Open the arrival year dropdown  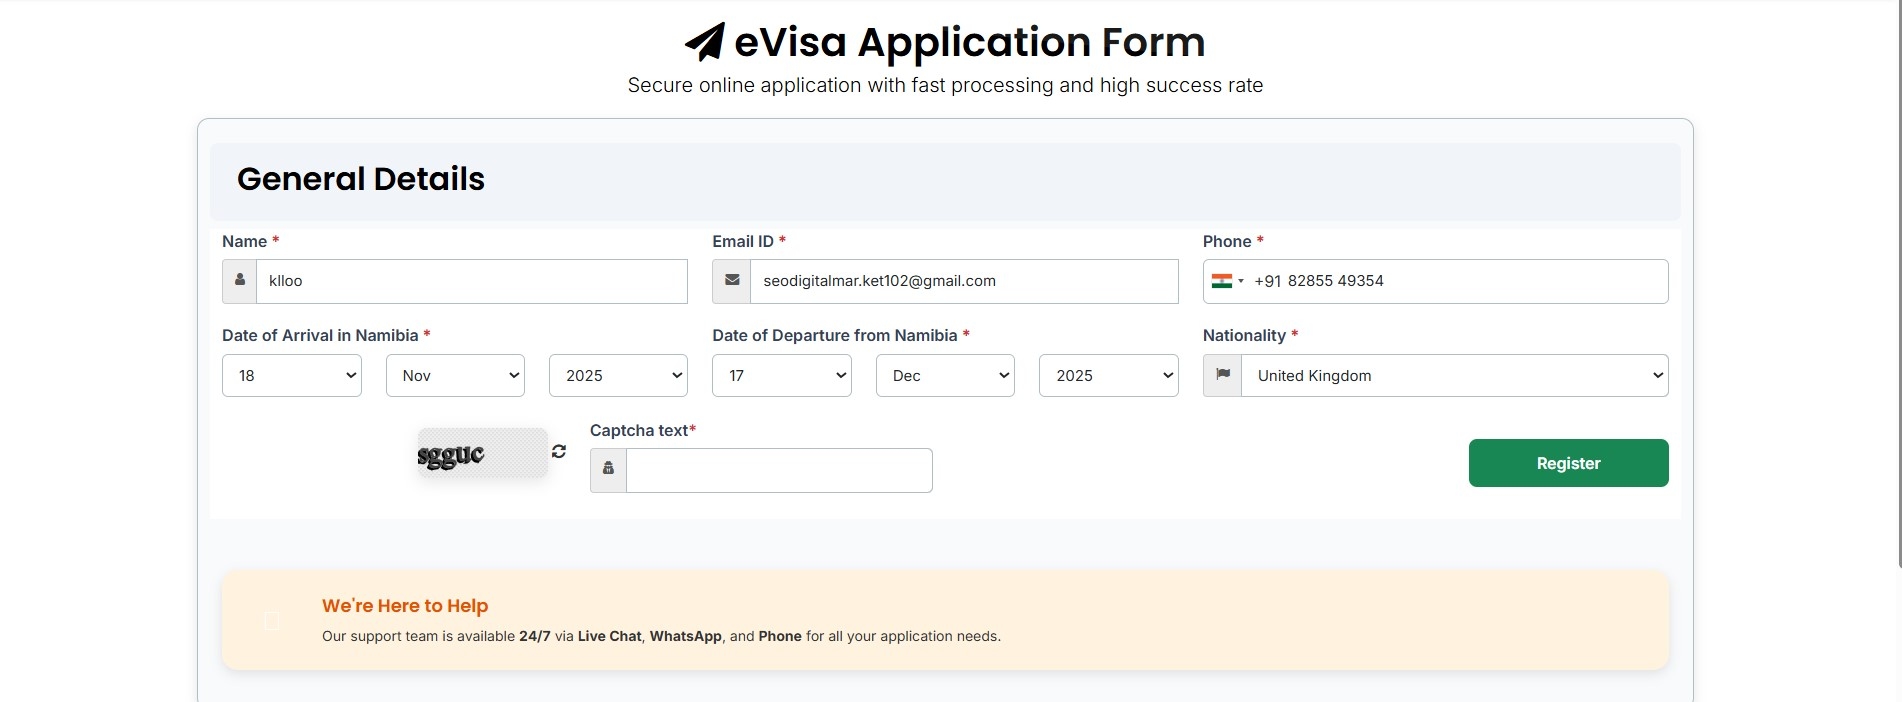tap(618, 375)
